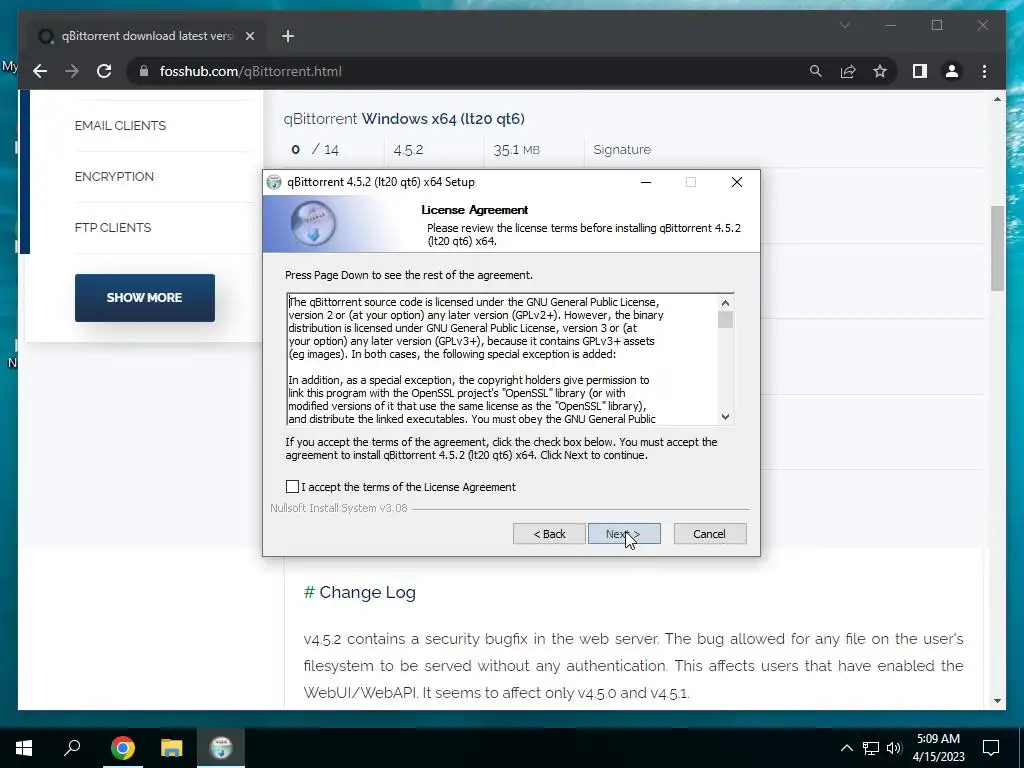Open File Explorer from taskbar
The image size is (1024, 768).
click(x=171, y=748)
